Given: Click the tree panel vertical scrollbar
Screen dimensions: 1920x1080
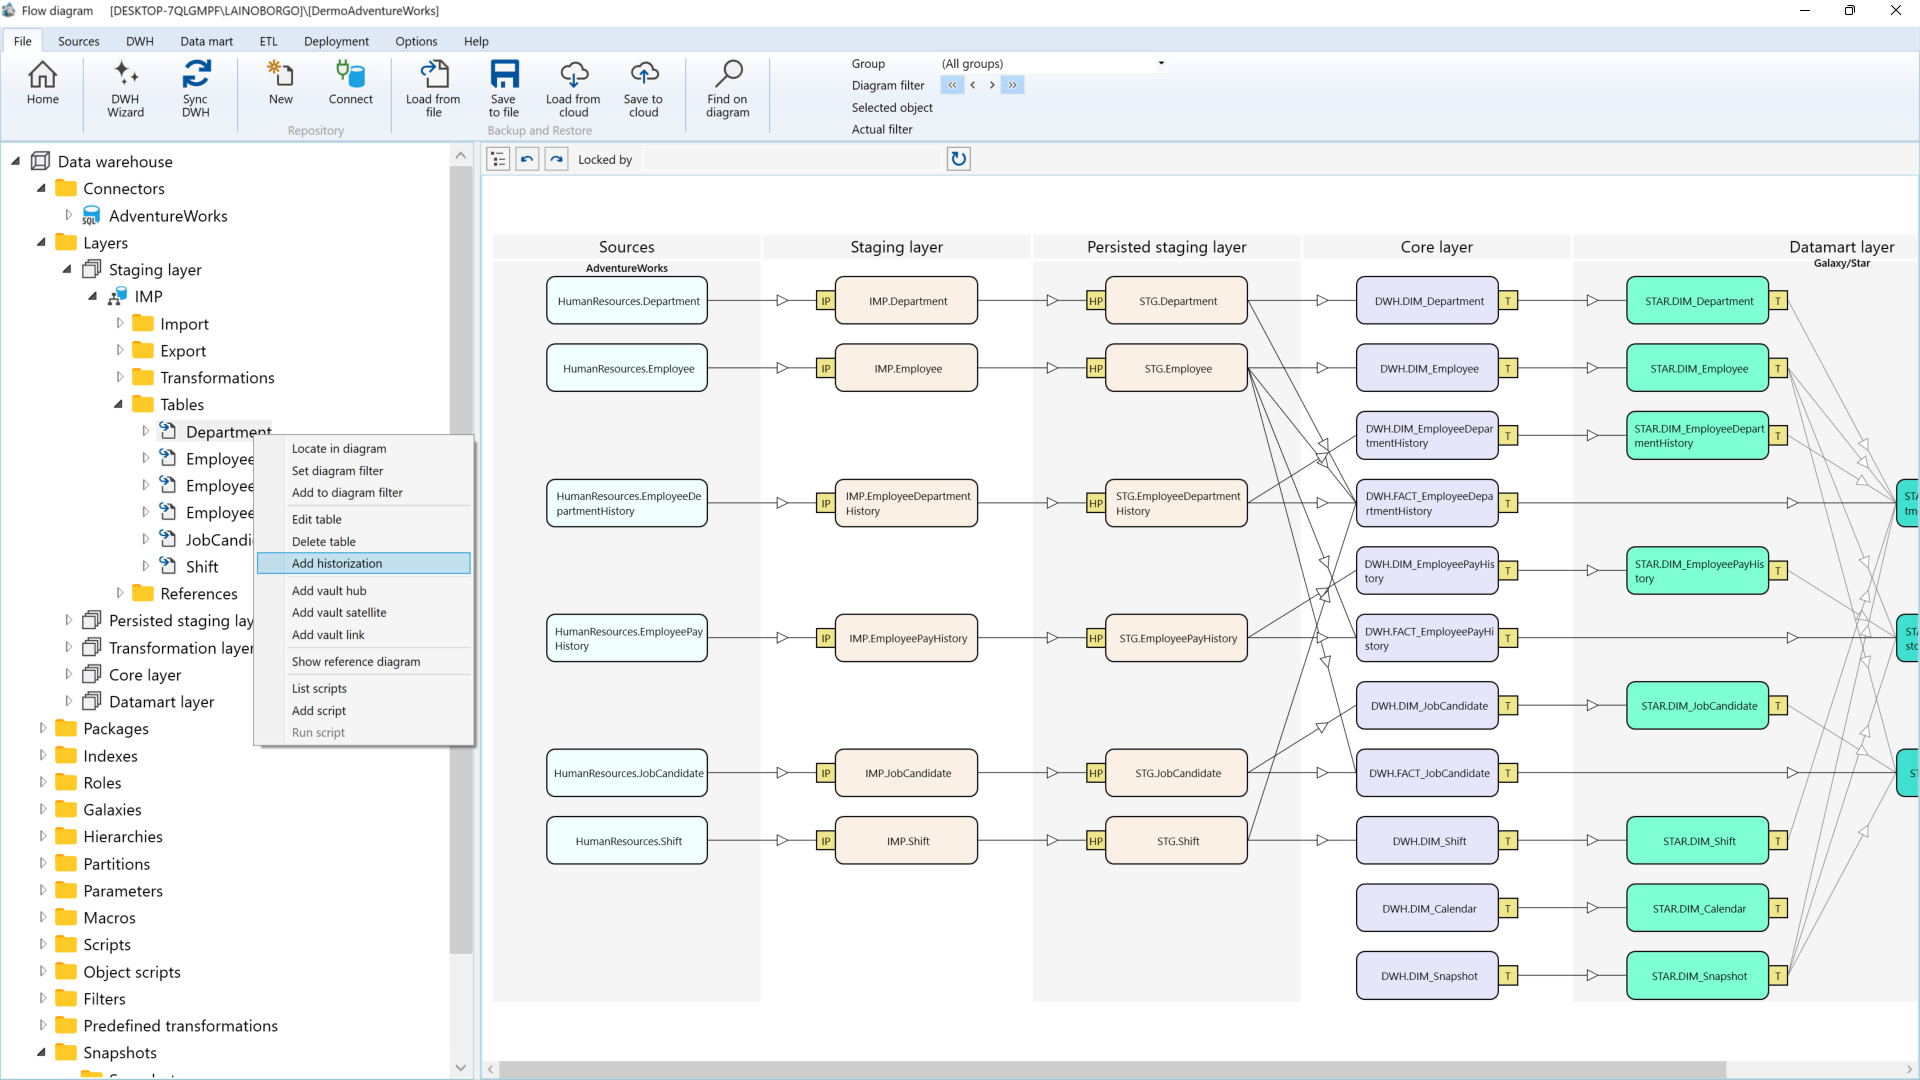Looking at the screenshot, I should click(460, 560).
